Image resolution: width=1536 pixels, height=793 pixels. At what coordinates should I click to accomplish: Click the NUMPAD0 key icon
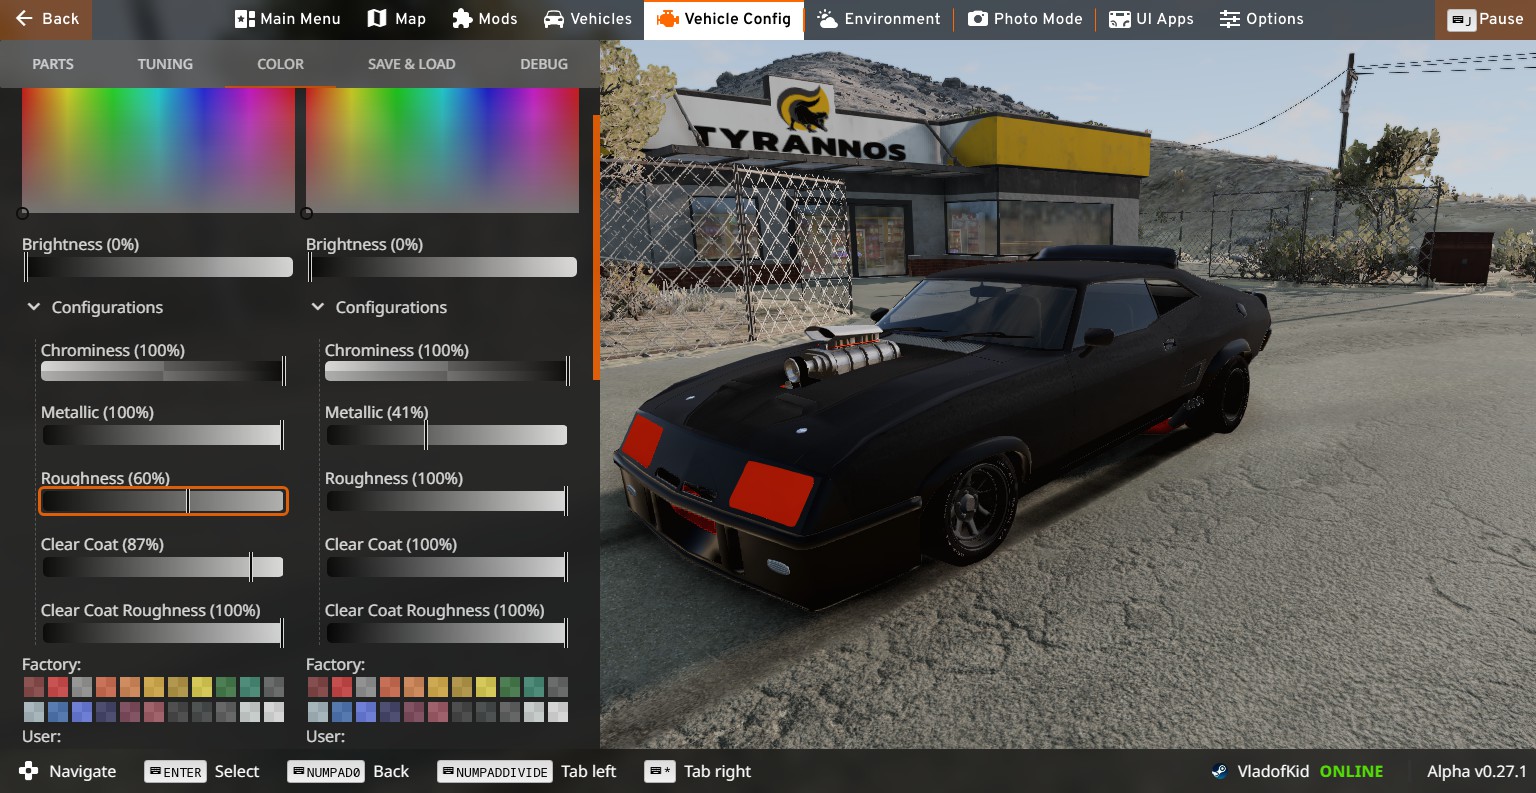point(325,771)
